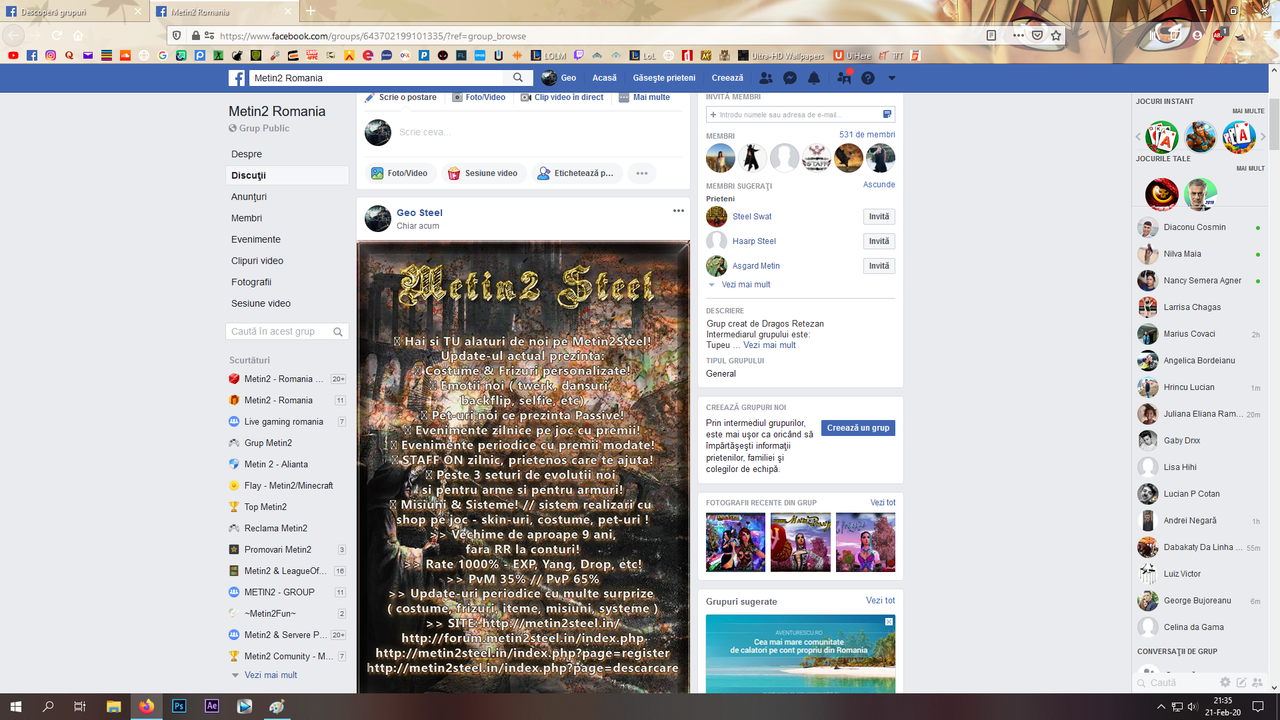Show next instant games arrow
This screenshot has width=1280, height=720.
(1261, 137)
